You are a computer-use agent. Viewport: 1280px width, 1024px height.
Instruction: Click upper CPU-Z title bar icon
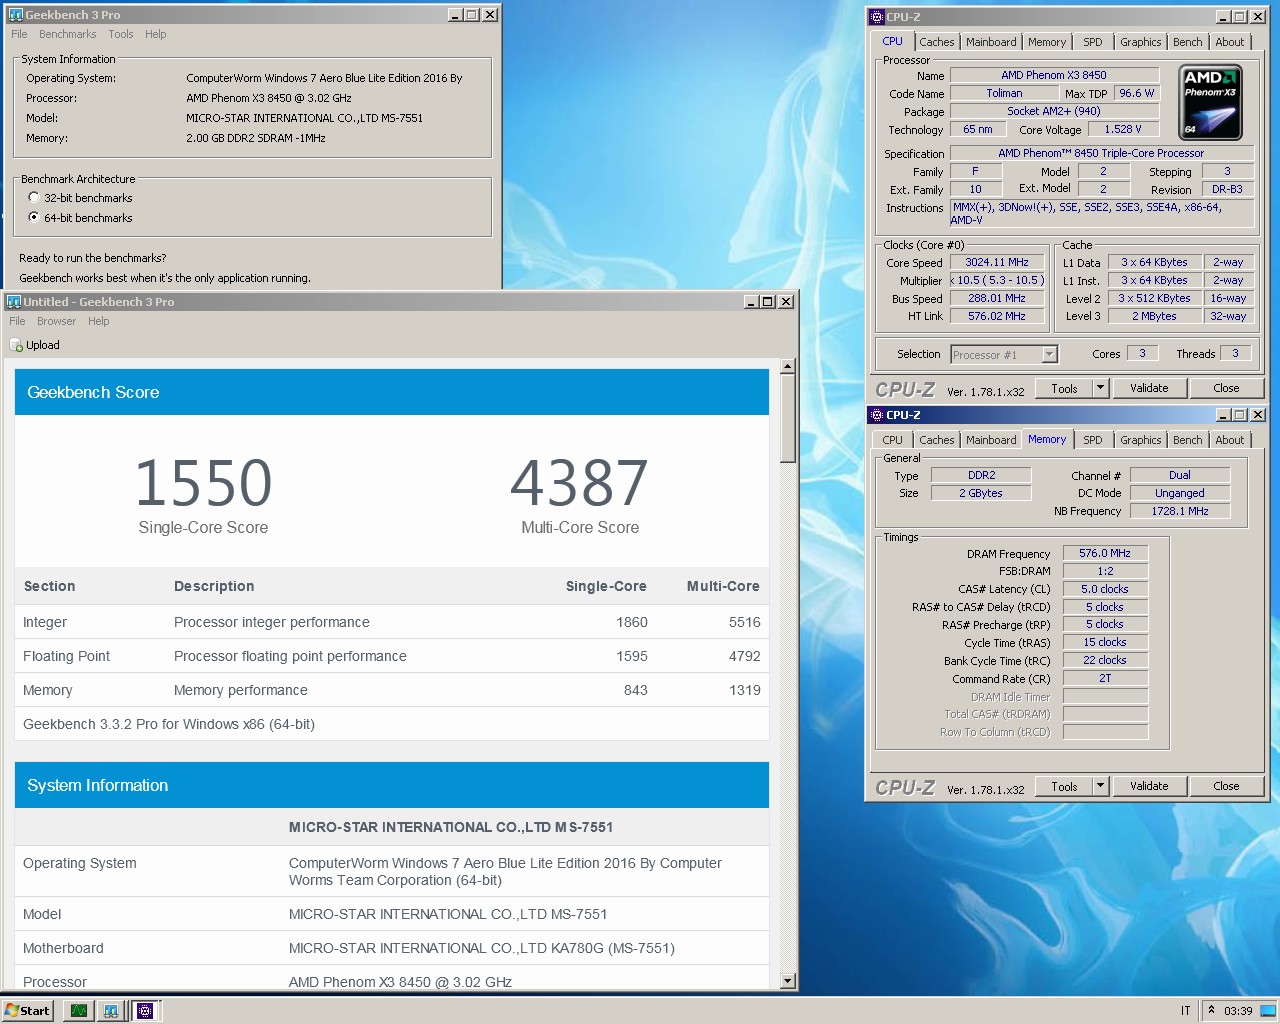877,17
